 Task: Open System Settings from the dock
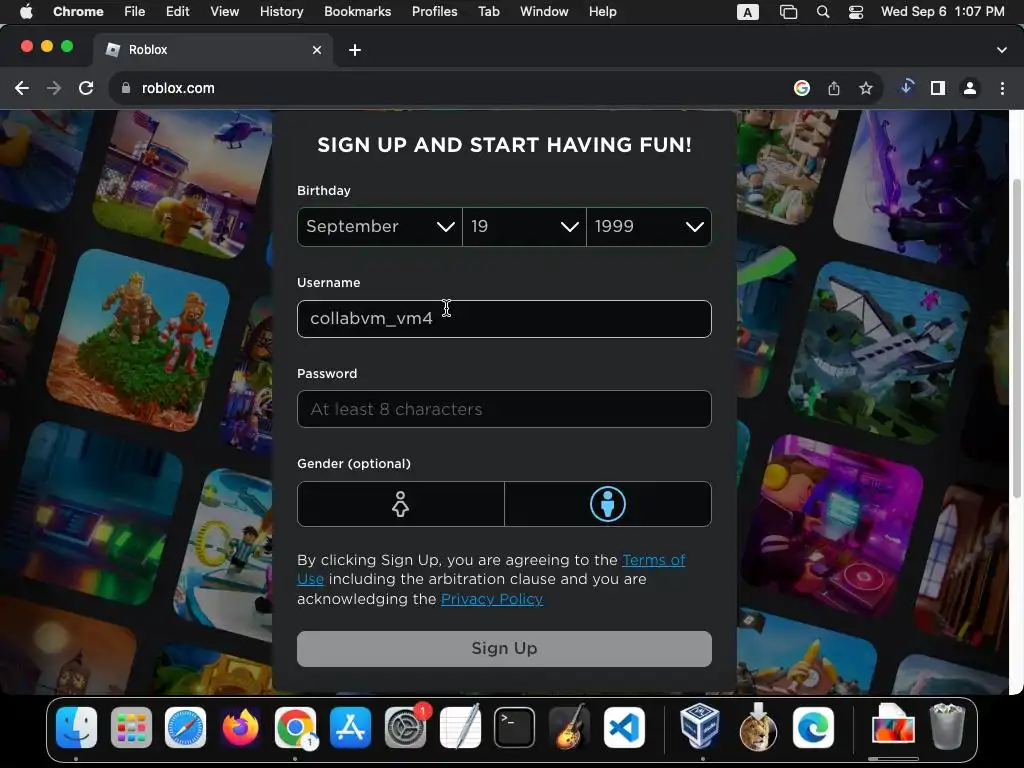405,727
